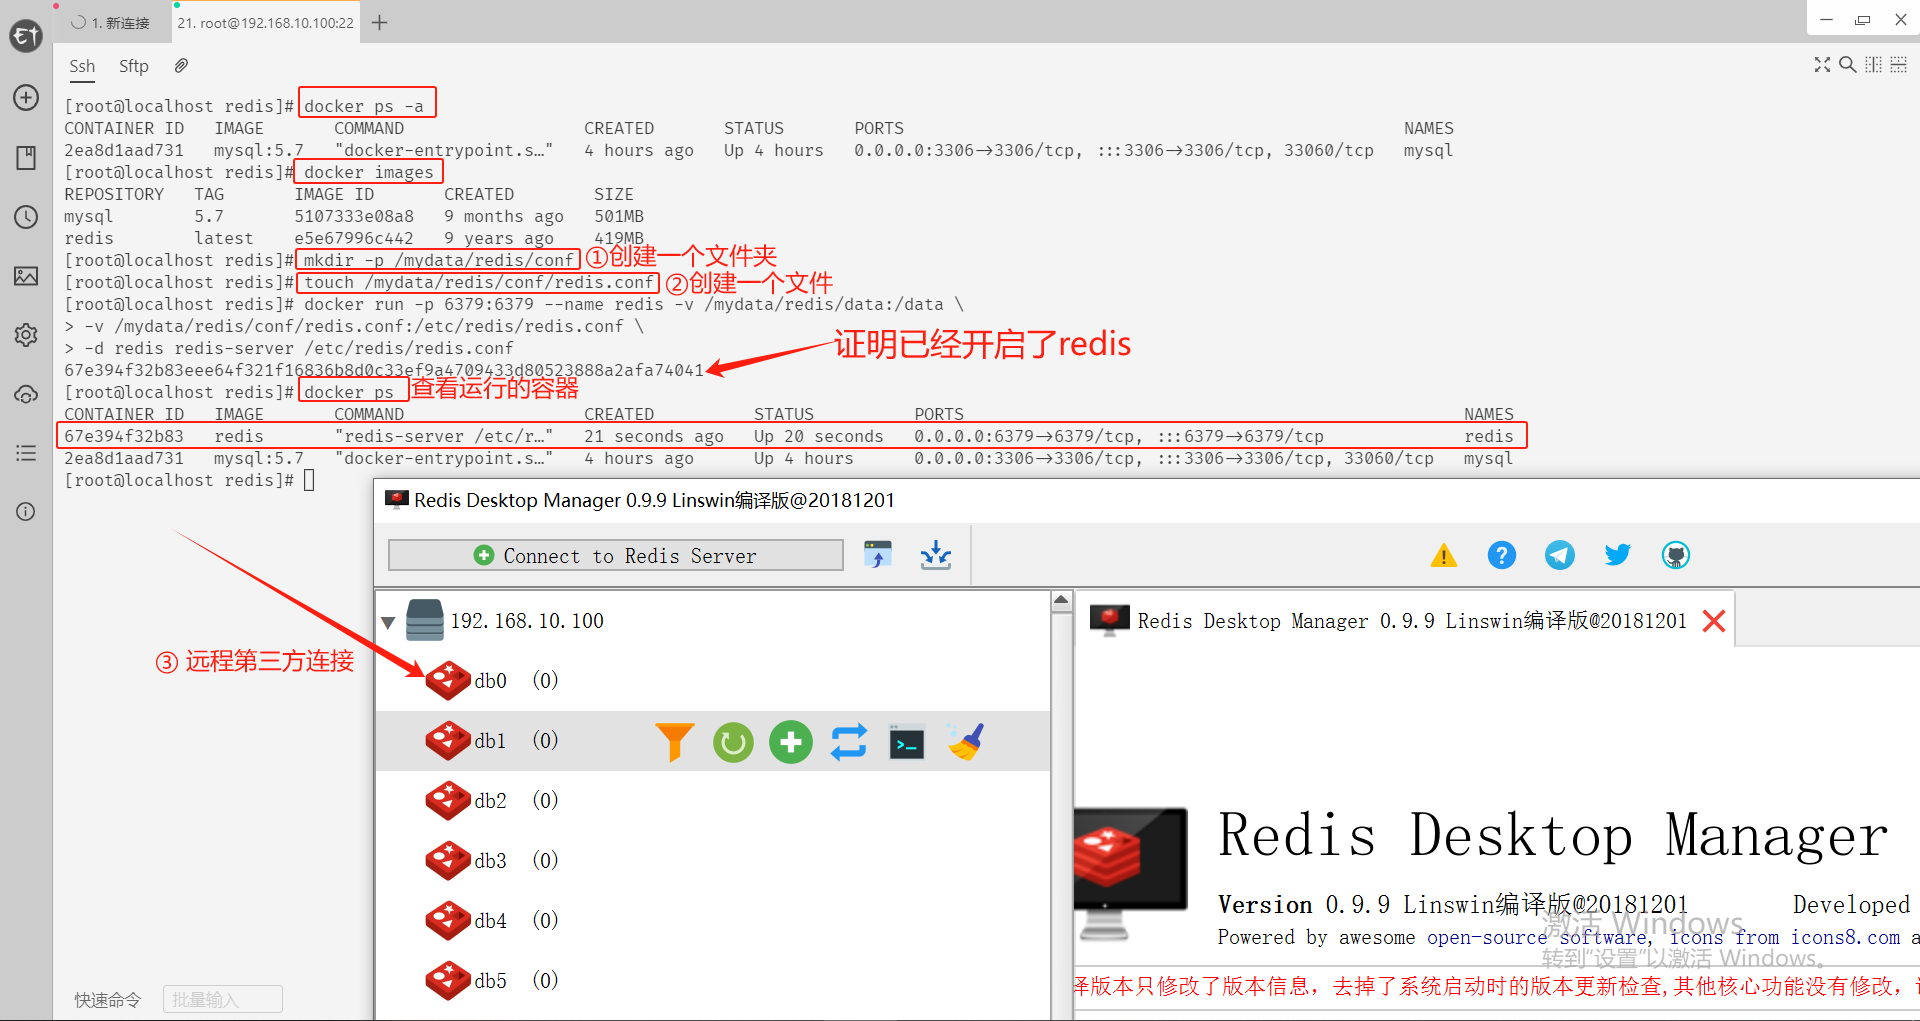1920x1021 pixels.
Task: Click the terminal prompt cursor on the last line
Action: [309, 480]
